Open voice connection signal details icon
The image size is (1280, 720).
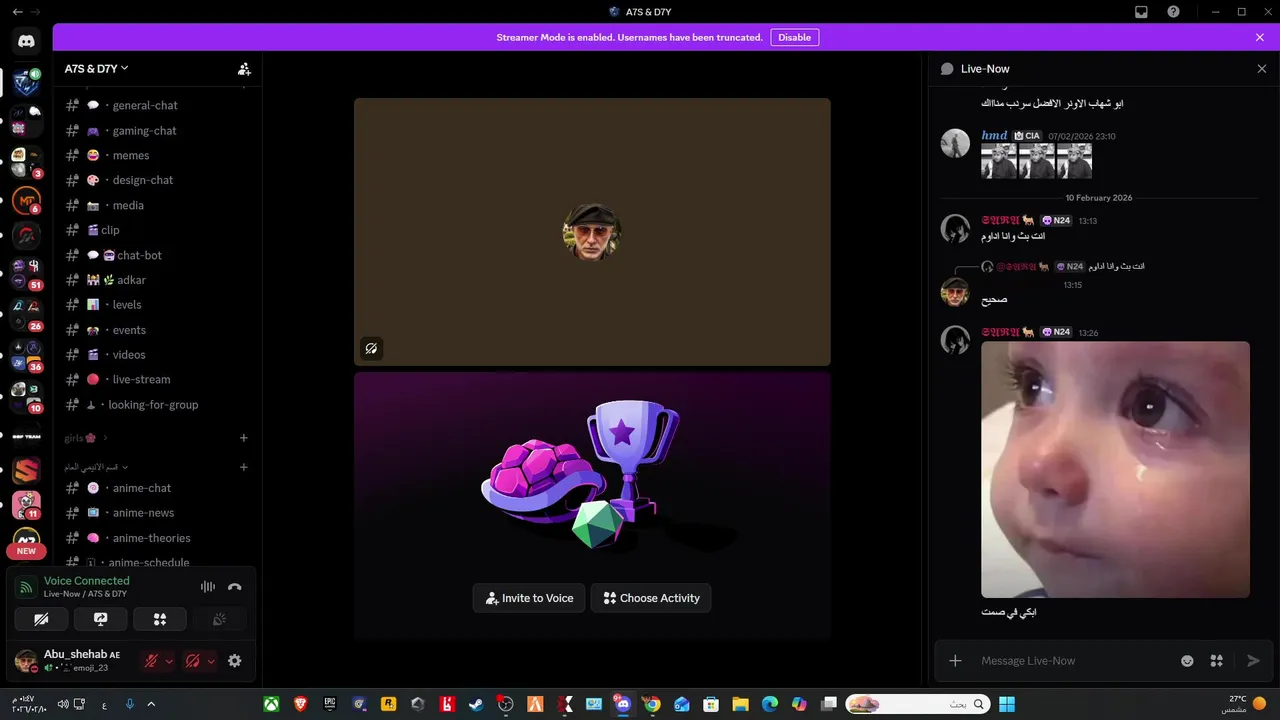coord(26,587)
